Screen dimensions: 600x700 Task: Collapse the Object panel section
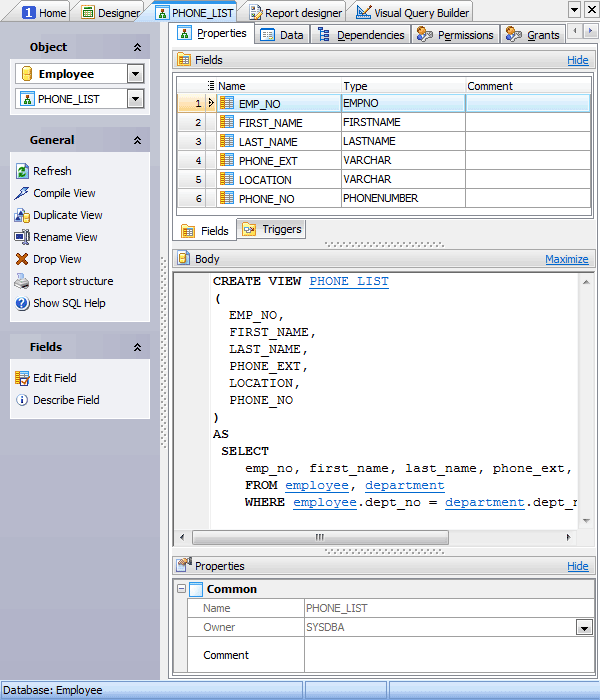click(x=137, y=47)
